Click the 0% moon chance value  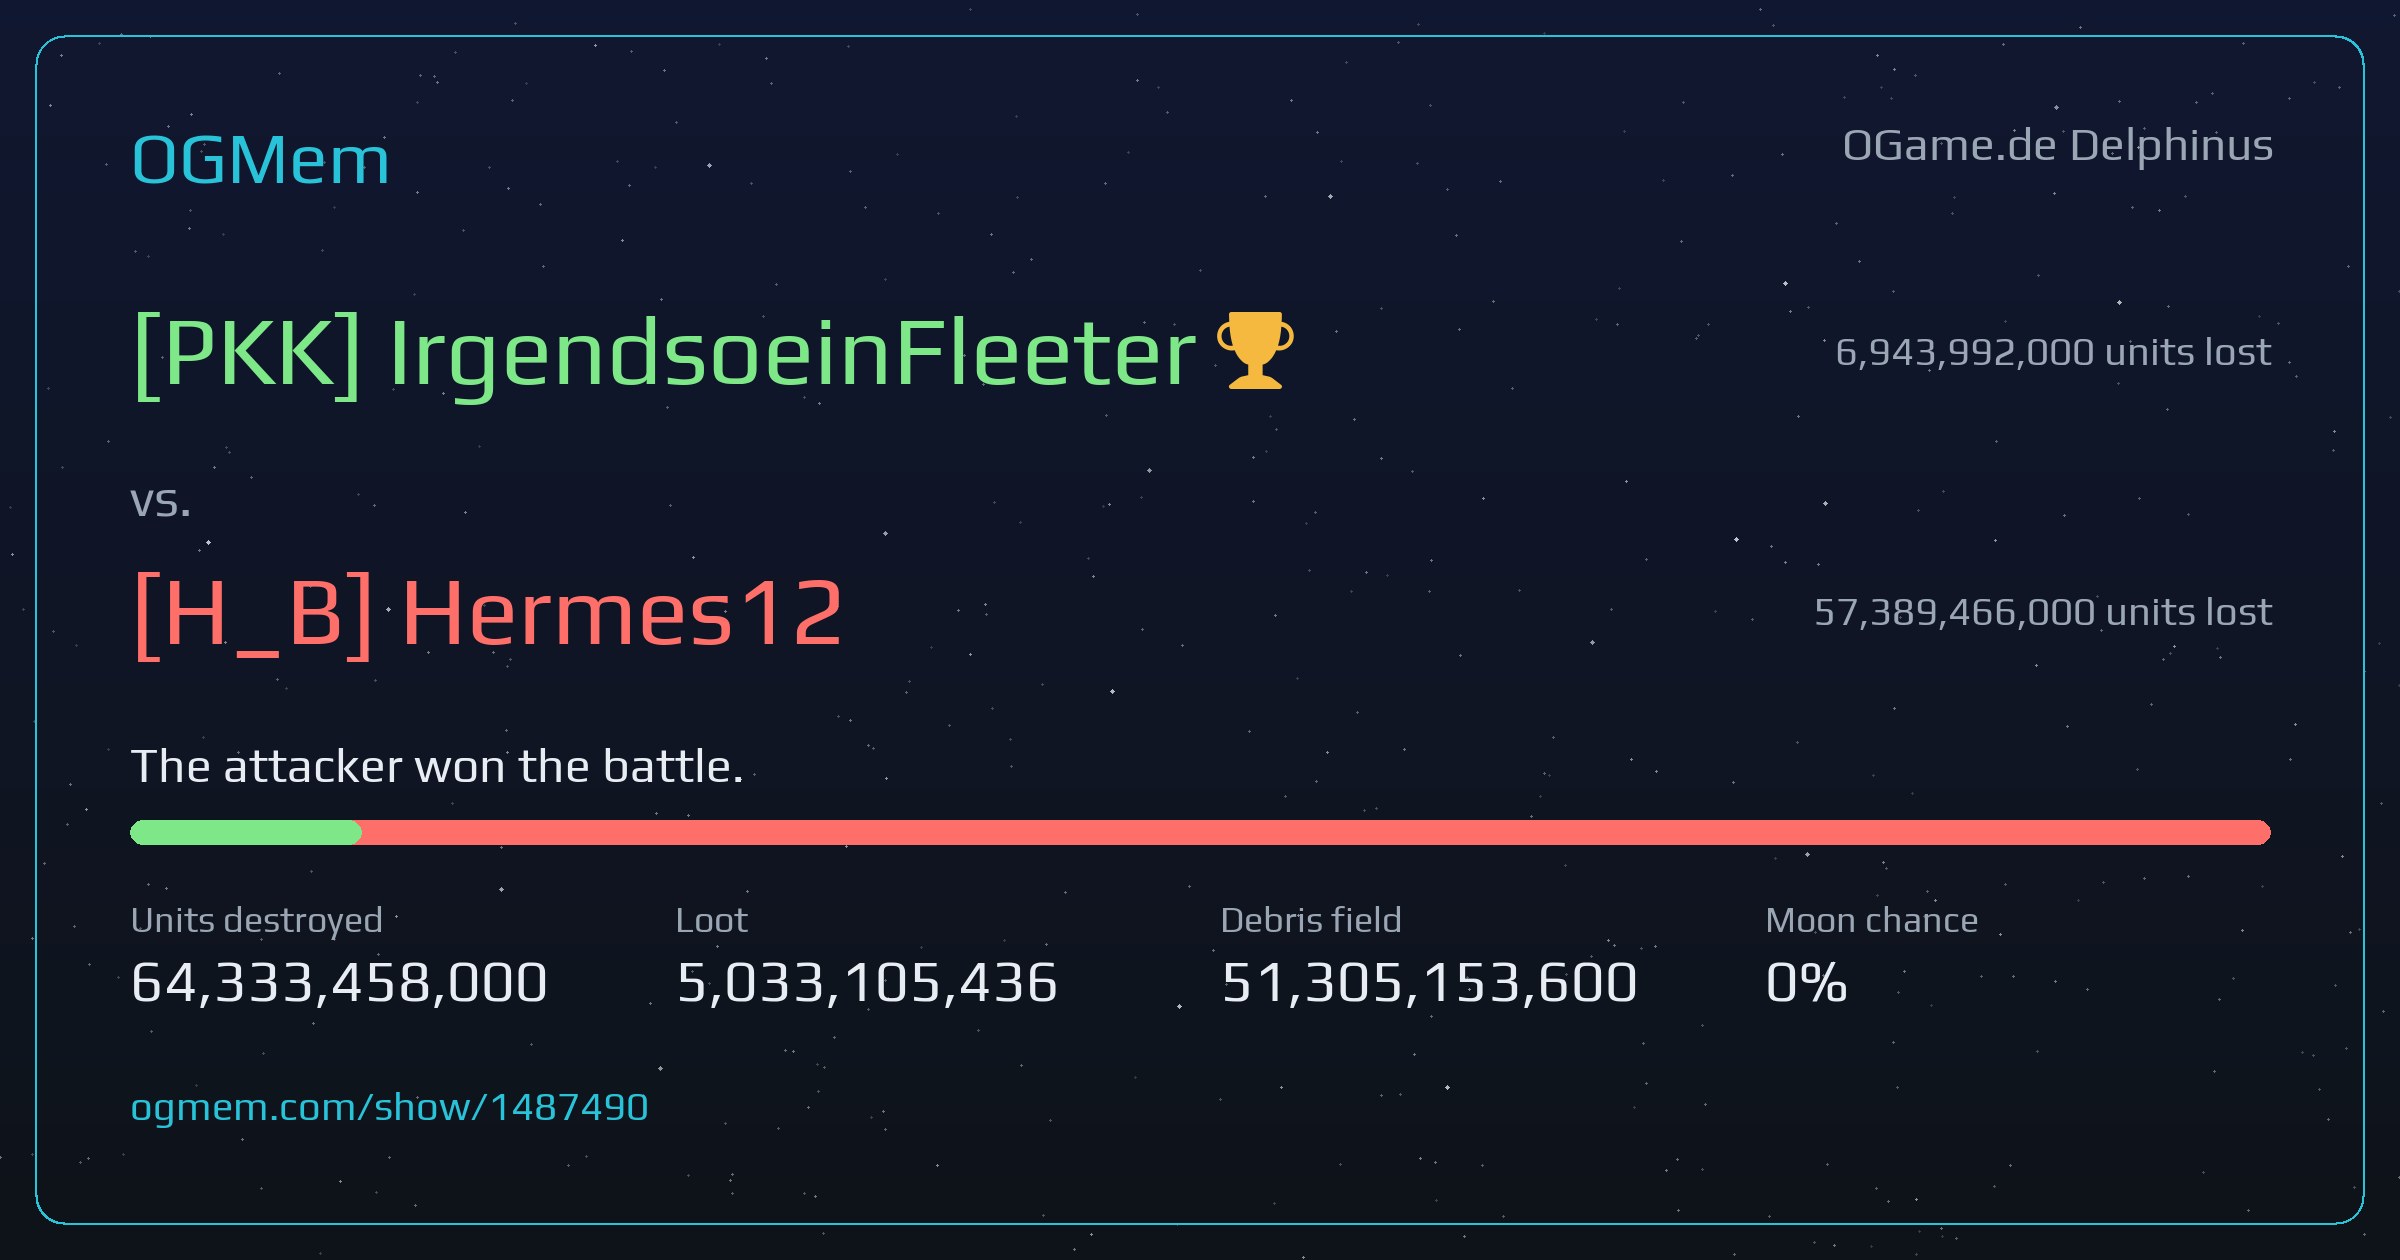[1806, 982]
